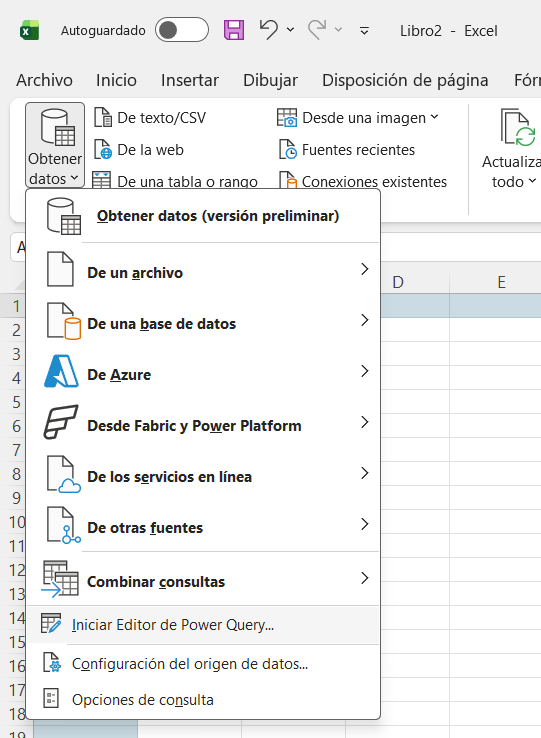Image resolution: width=541 pixels, height=738 pixels.
Task: Open the Actualizar todo dropdown arrow
Action: pyautogui.click(x=532, y=181)
